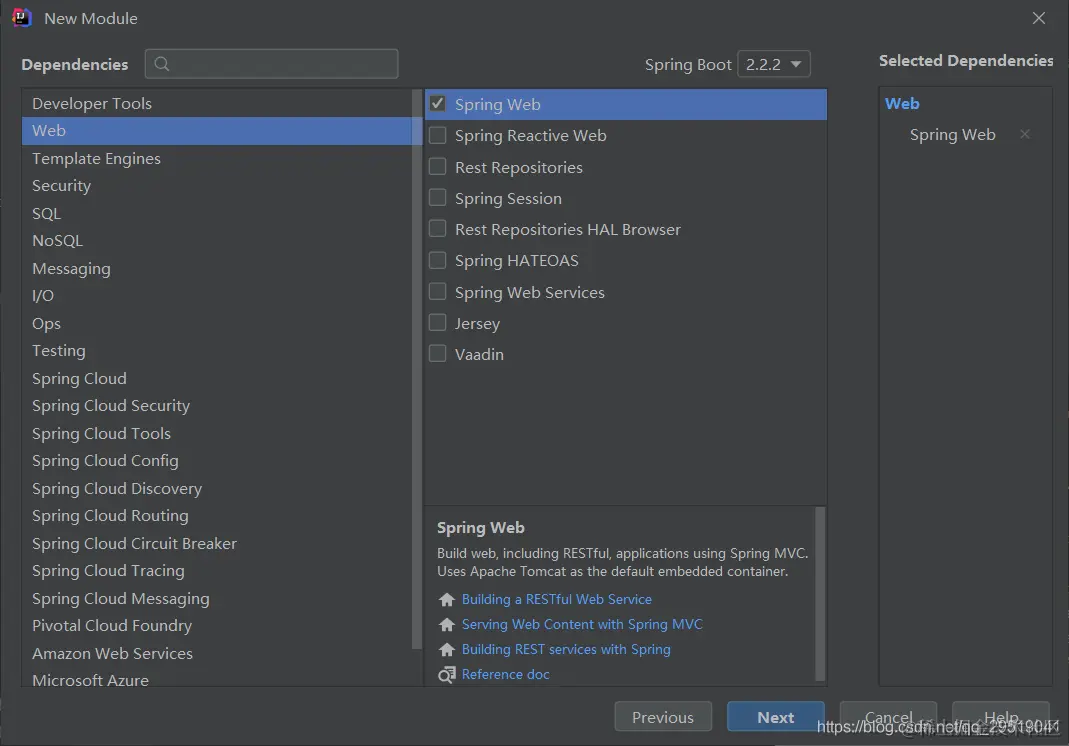This screenshot has height=746, width=1069.
Task: Open the Reference doc link
Action: tap(505, 674)
